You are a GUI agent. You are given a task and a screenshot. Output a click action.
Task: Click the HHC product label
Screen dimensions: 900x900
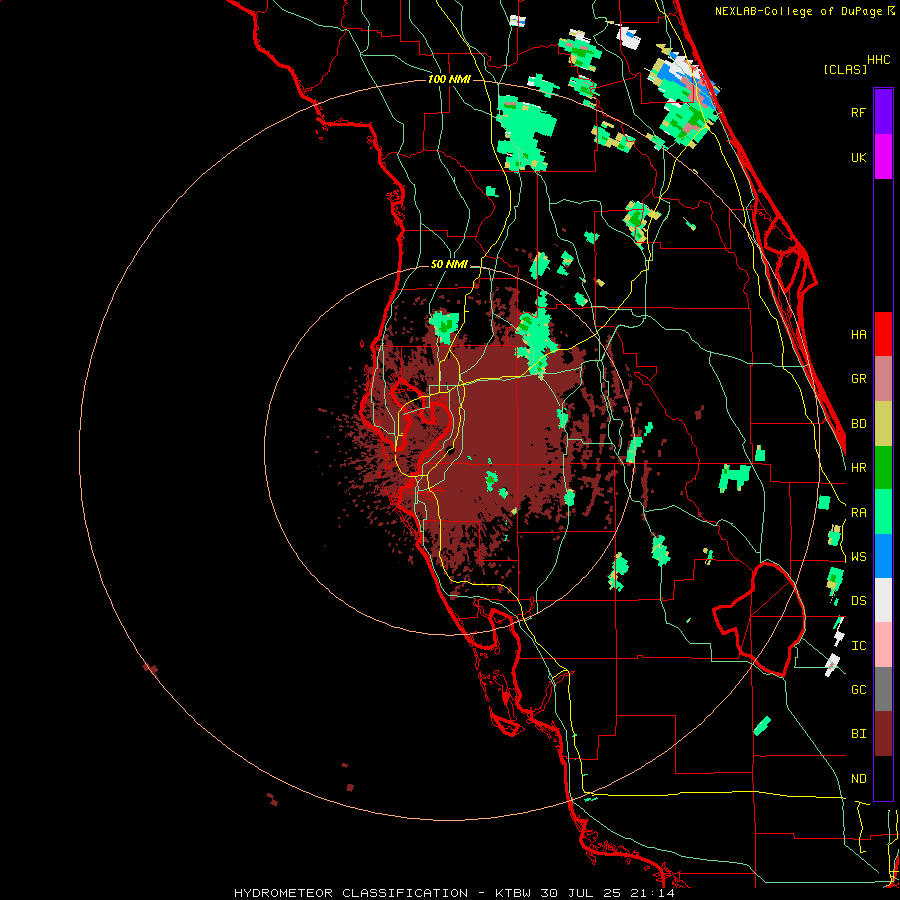click(878, 60)
